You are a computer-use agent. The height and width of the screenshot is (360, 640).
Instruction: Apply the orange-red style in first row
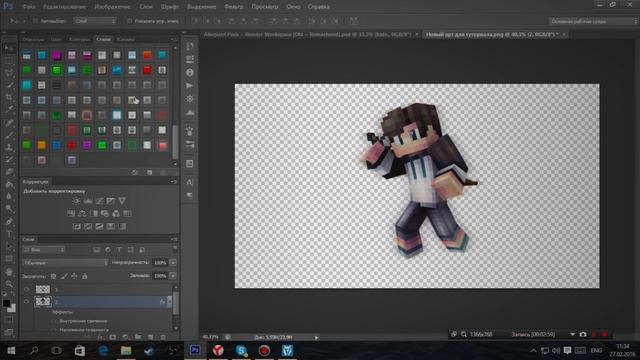(x=147, y=55)
